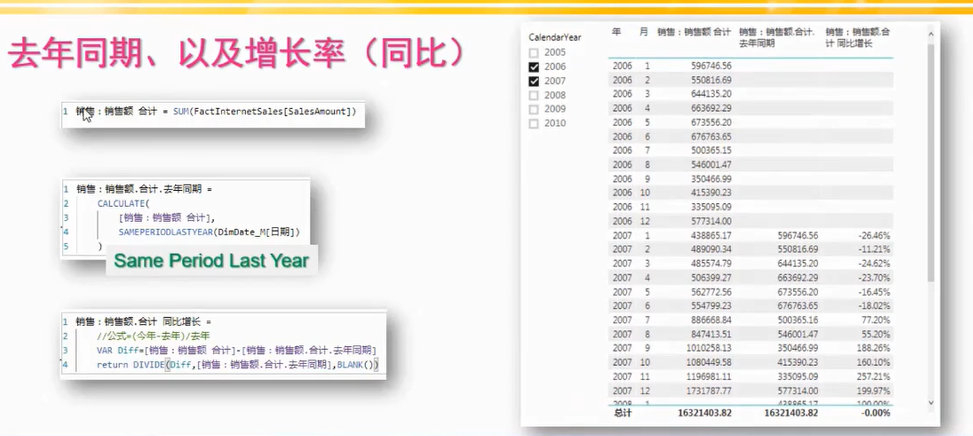Click the 188.26% growth cell

coord(874,349)
